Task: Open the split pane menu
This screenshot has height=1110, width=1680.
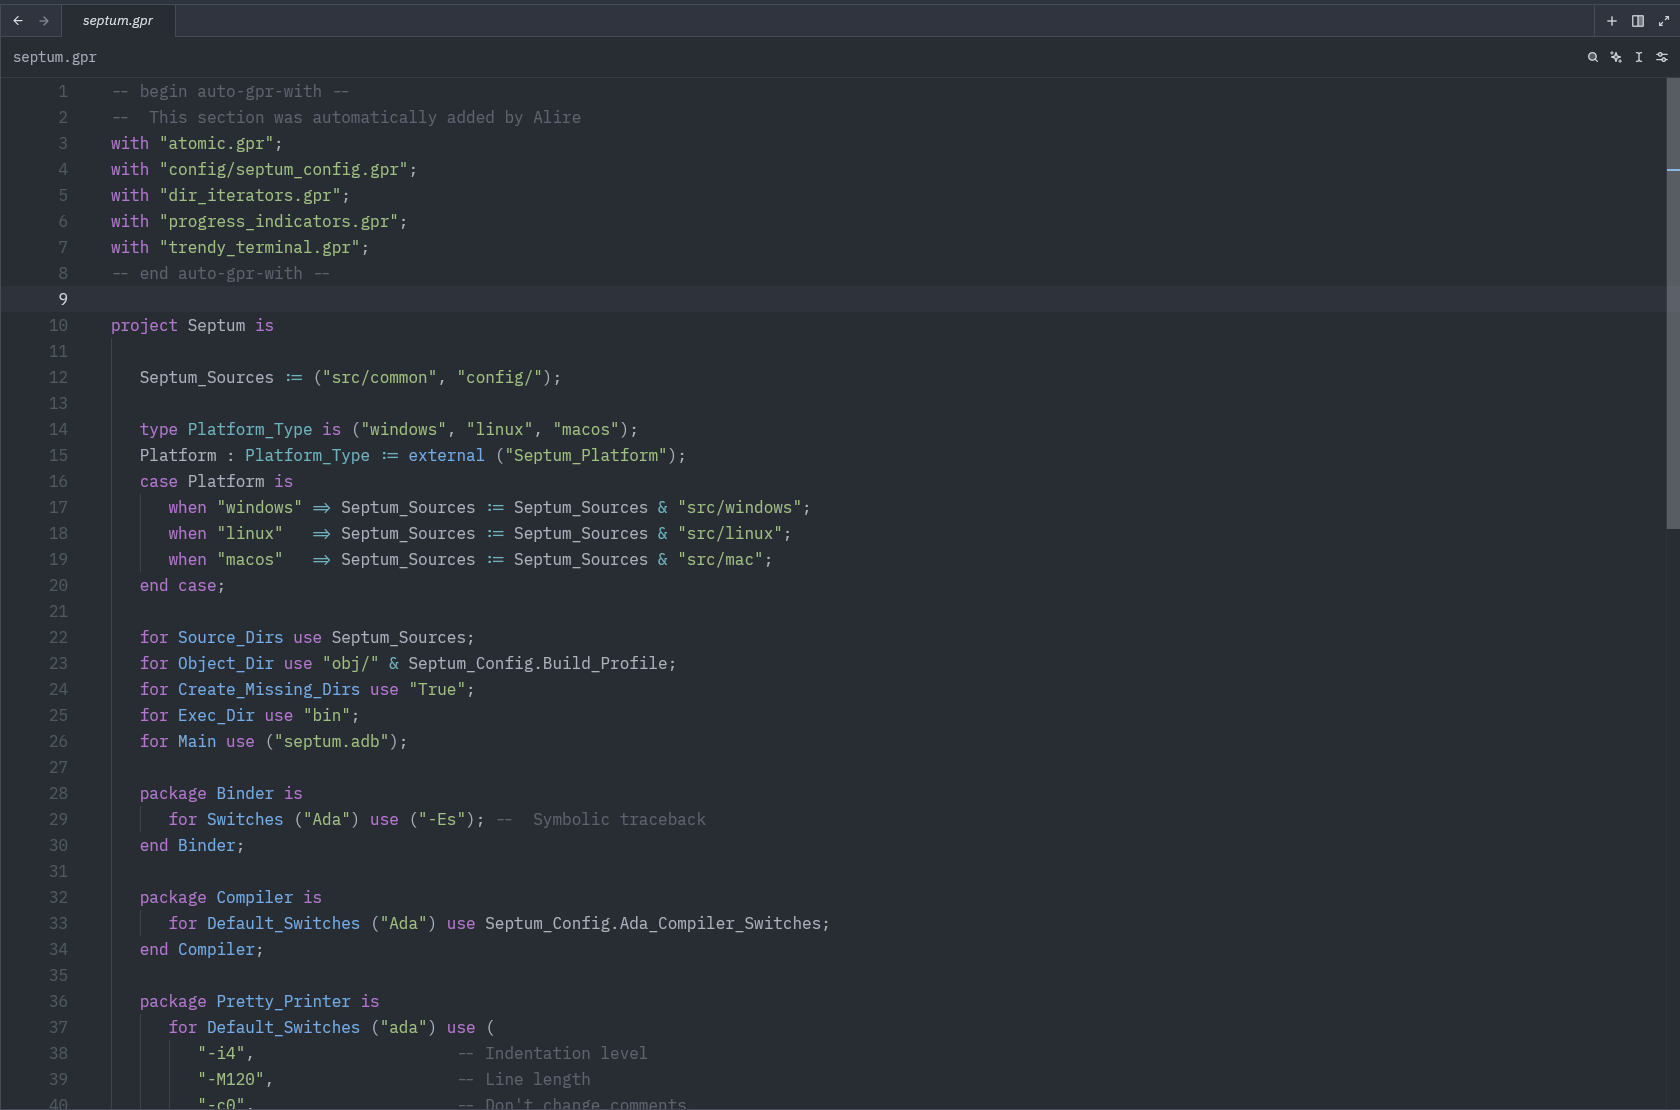Action: point(1638,20)
